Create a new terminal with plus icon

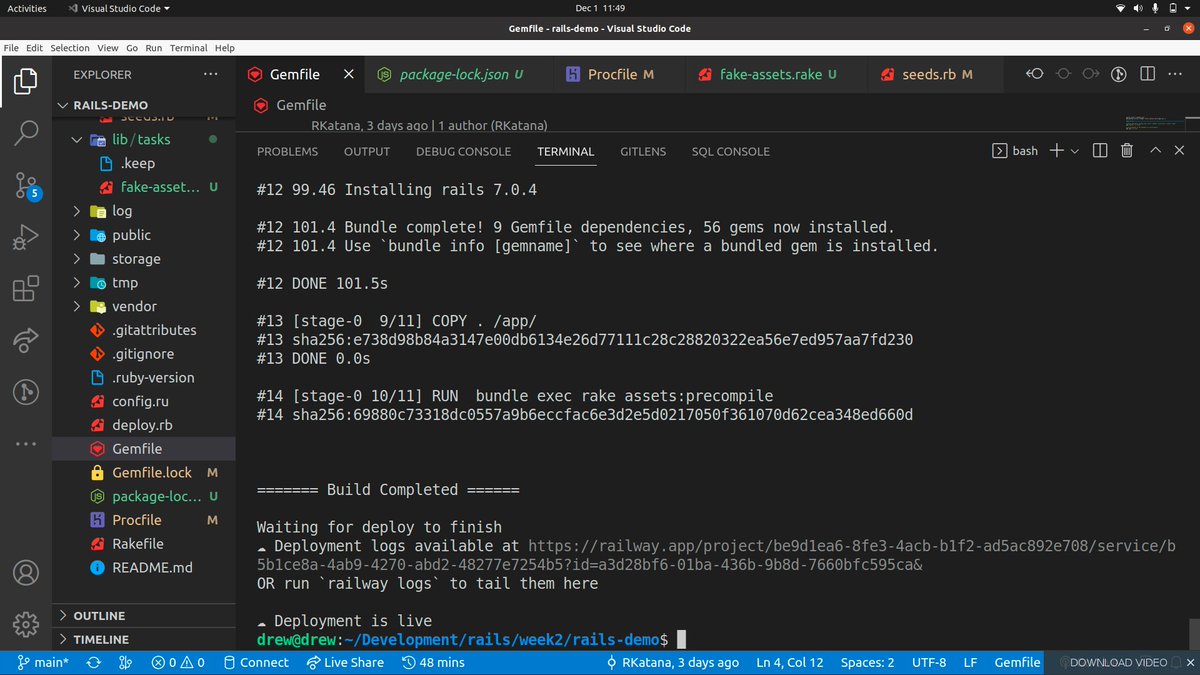tap(1056, 151)
